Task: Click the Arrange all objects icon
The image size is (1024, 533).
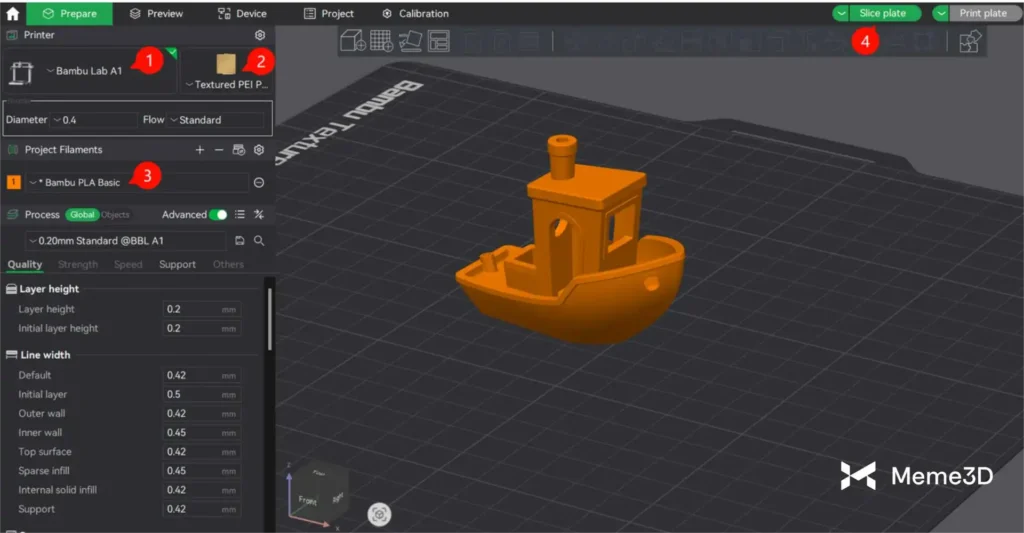Action: coord(439,41)
